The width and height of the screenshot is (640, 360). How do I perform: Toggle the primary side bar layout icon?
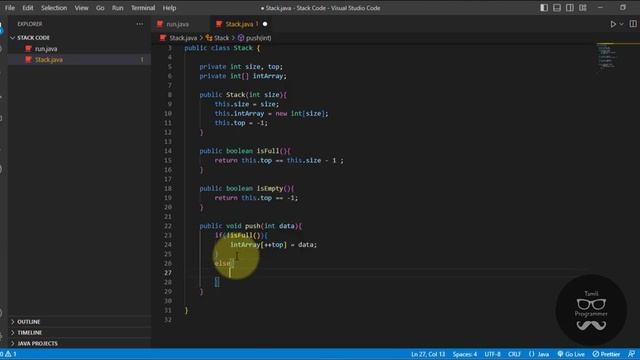coord(544,8)
